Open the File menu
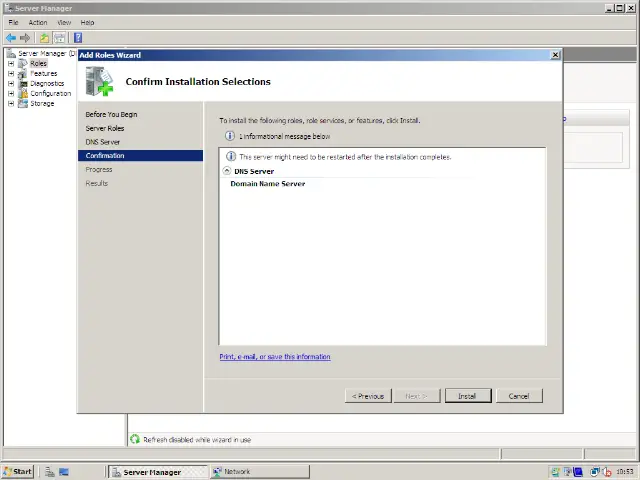Viewport: 640px width, 480px height. point(13,22)
